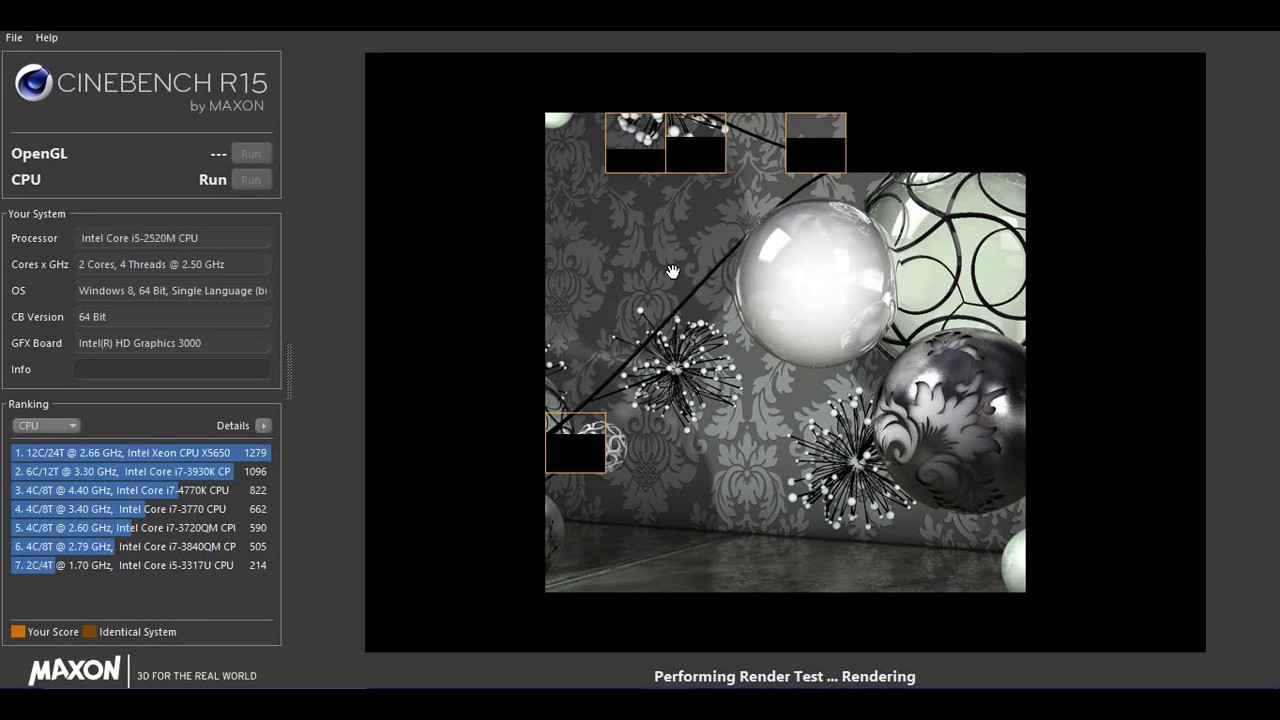Viewport: 1280px width, 720px height.
Task: Click the OS value Windows 8
Action: (172, 290)
